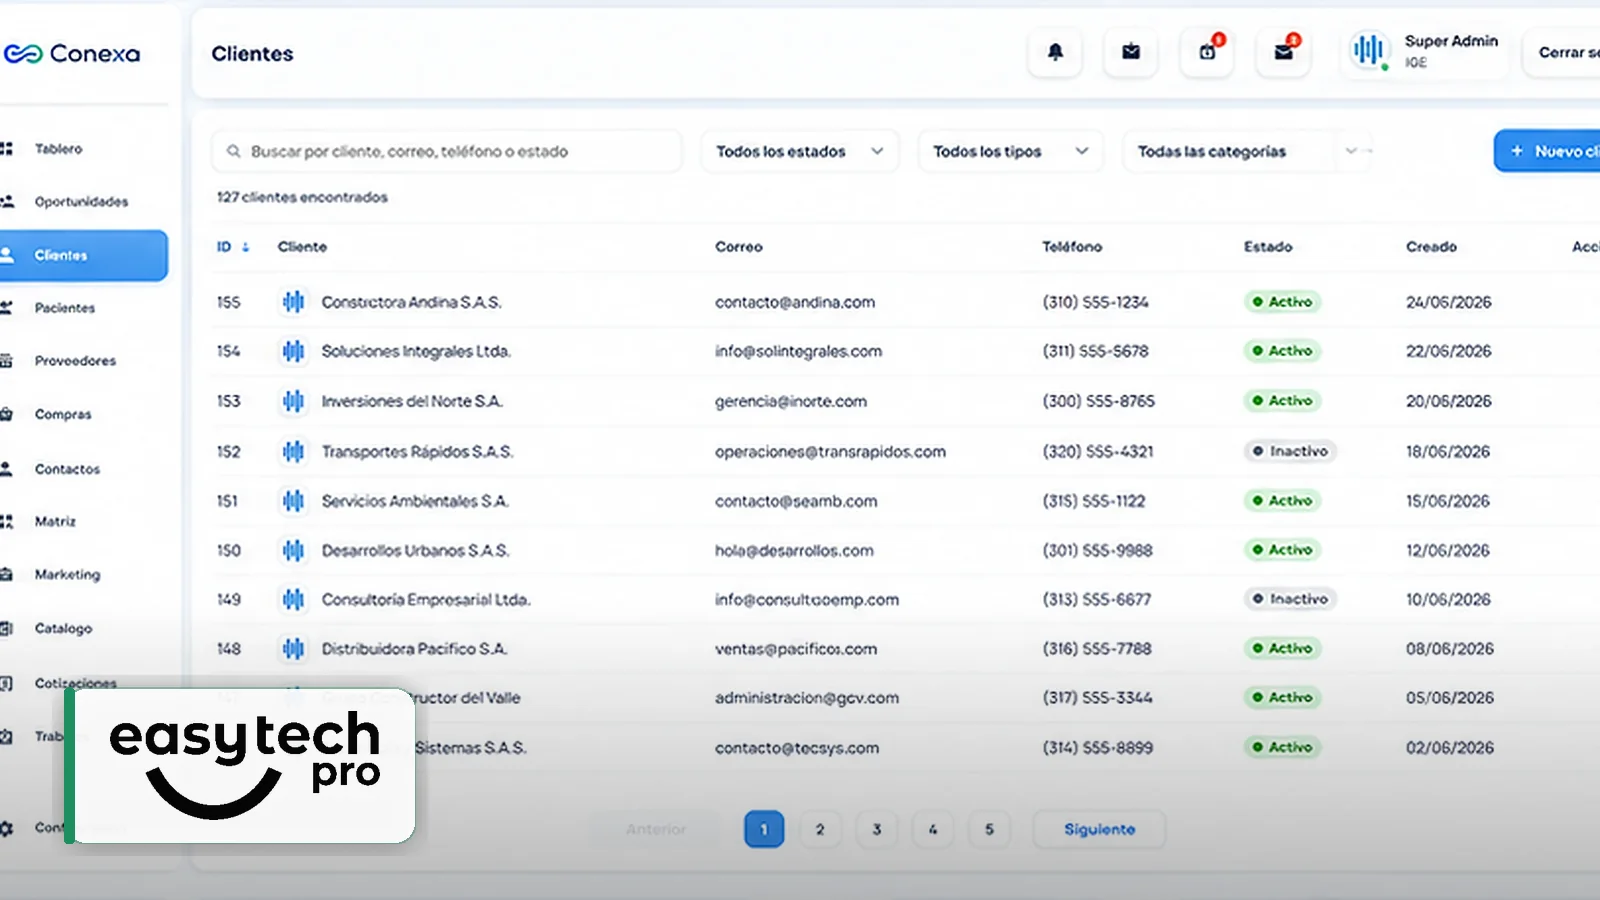Click created date 08/06/2026
1600x900 pixels.
point(1450,649)
